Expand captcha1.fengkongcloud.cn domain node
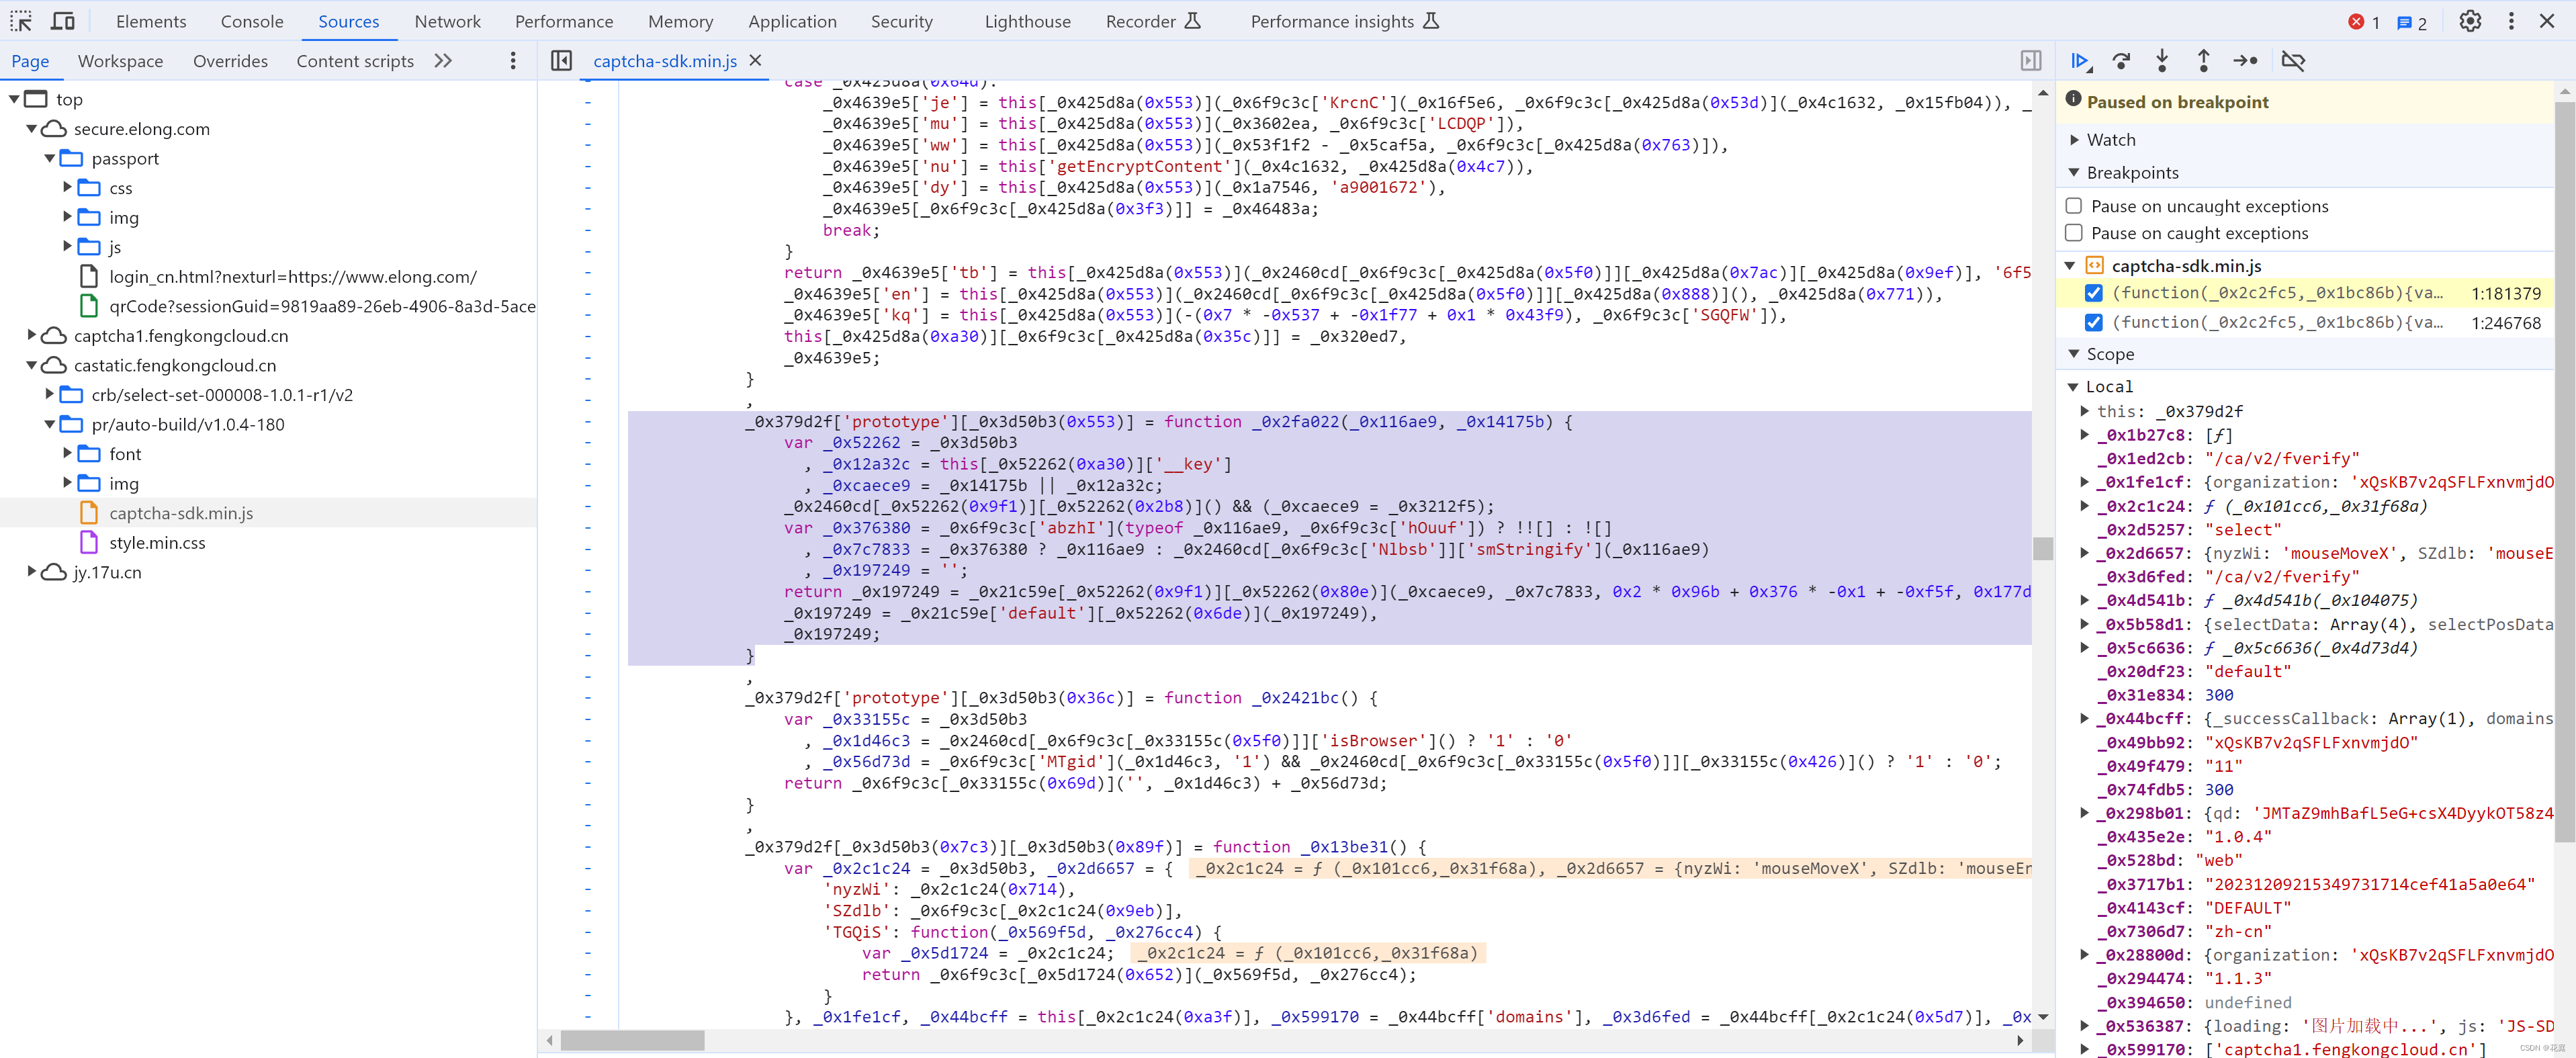This screenshot has width=2576, height=1058. (x=31, y=335)
